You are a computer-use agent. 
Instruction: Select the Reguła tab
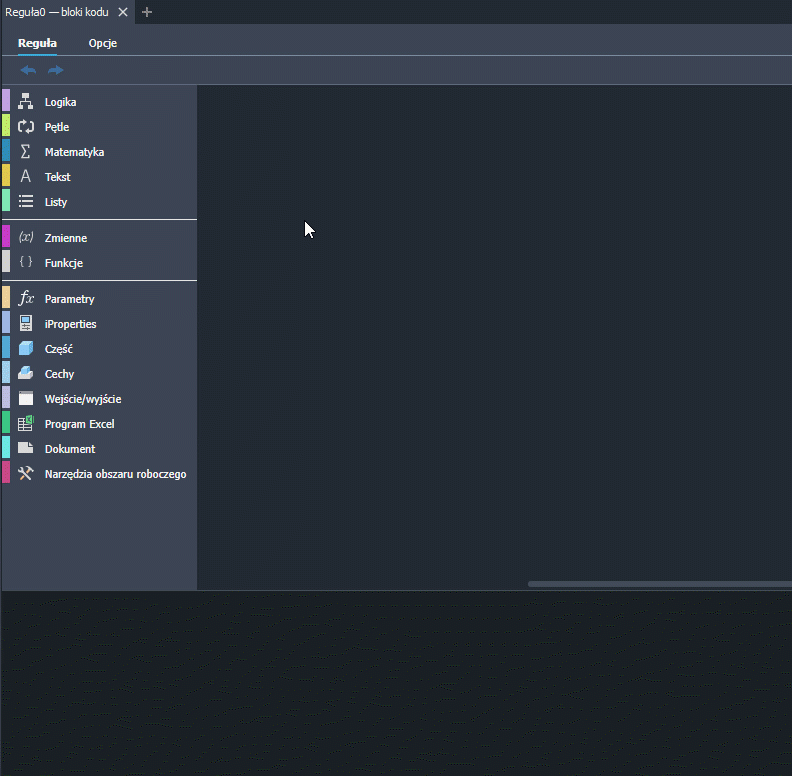[37, 43]
